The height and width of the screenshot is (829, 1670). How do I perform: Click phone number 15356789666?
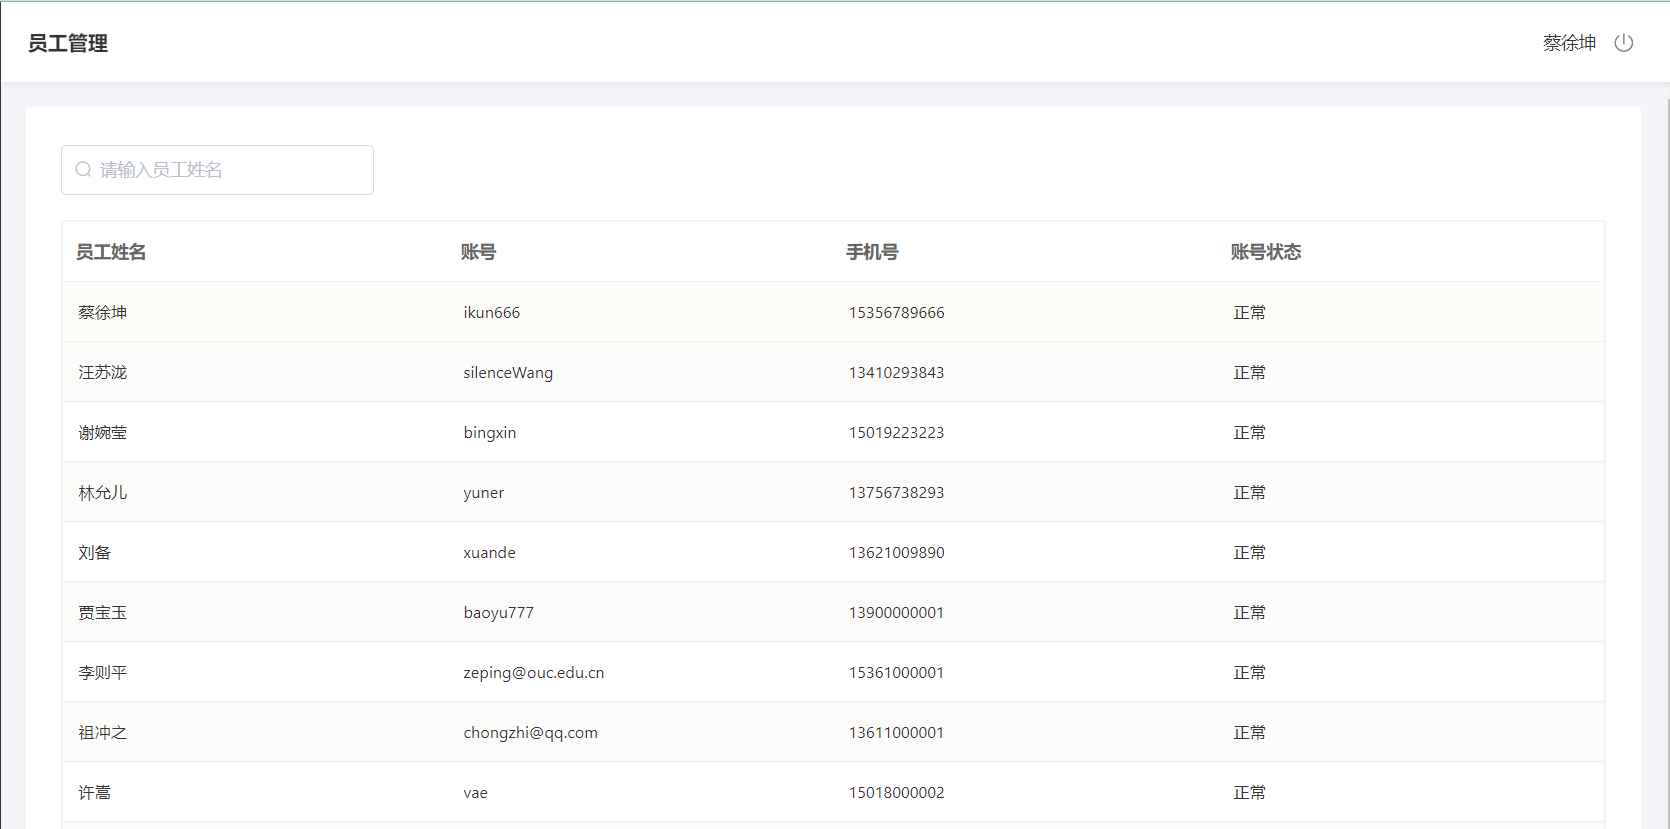[897, 313]
